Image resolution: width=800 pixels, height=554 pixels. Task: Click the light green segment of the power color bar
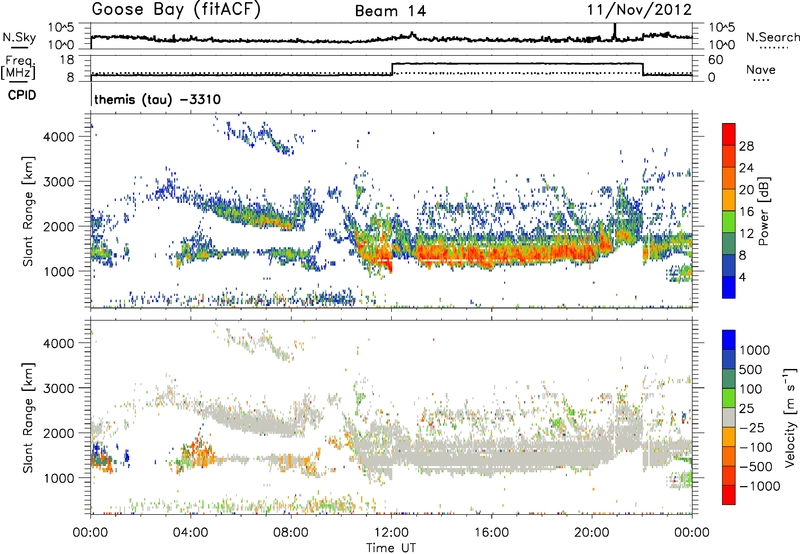click(x=729, y=221)
